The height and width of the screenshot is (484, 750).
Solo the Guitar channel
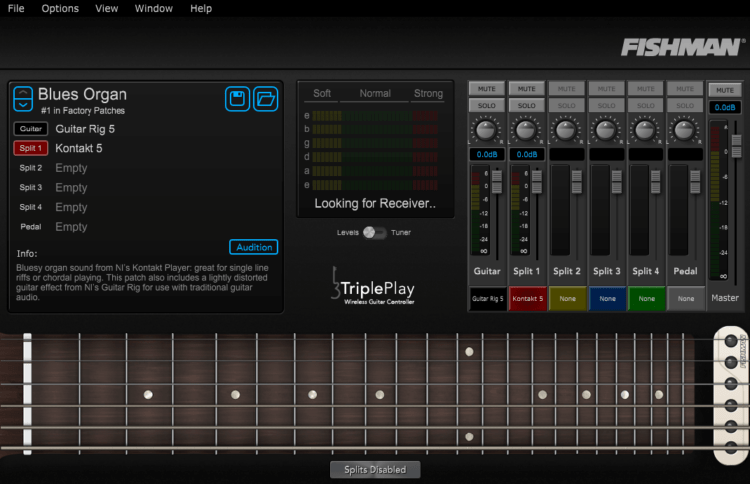486,105
